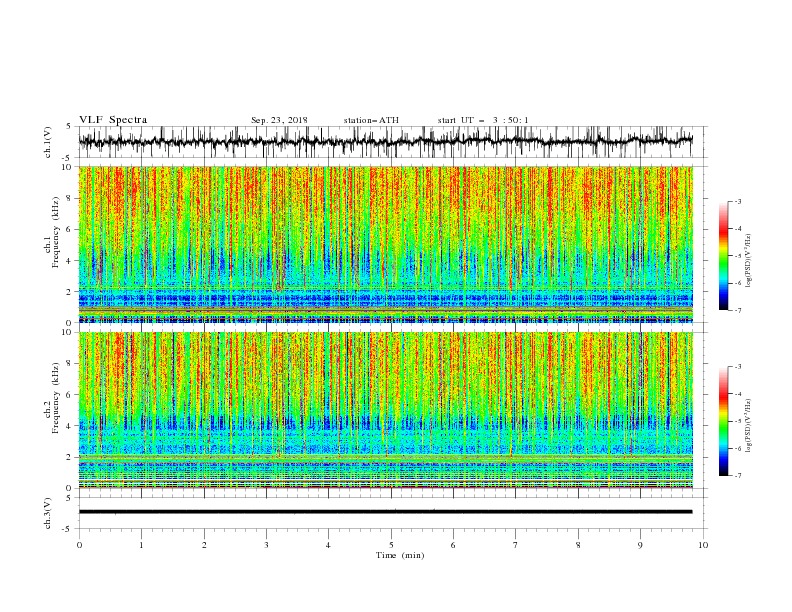Click the "-3" tick on ch.1 colorbar

(x=737, y=201)
